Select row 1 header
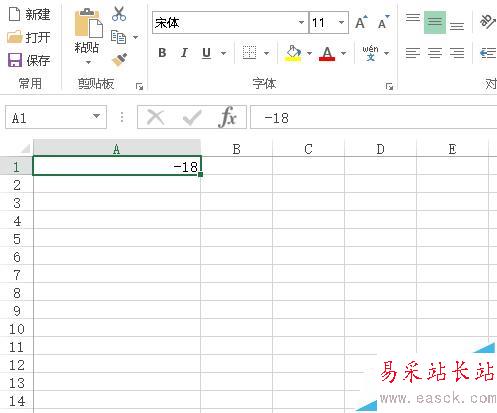 (x=16, y=166)
